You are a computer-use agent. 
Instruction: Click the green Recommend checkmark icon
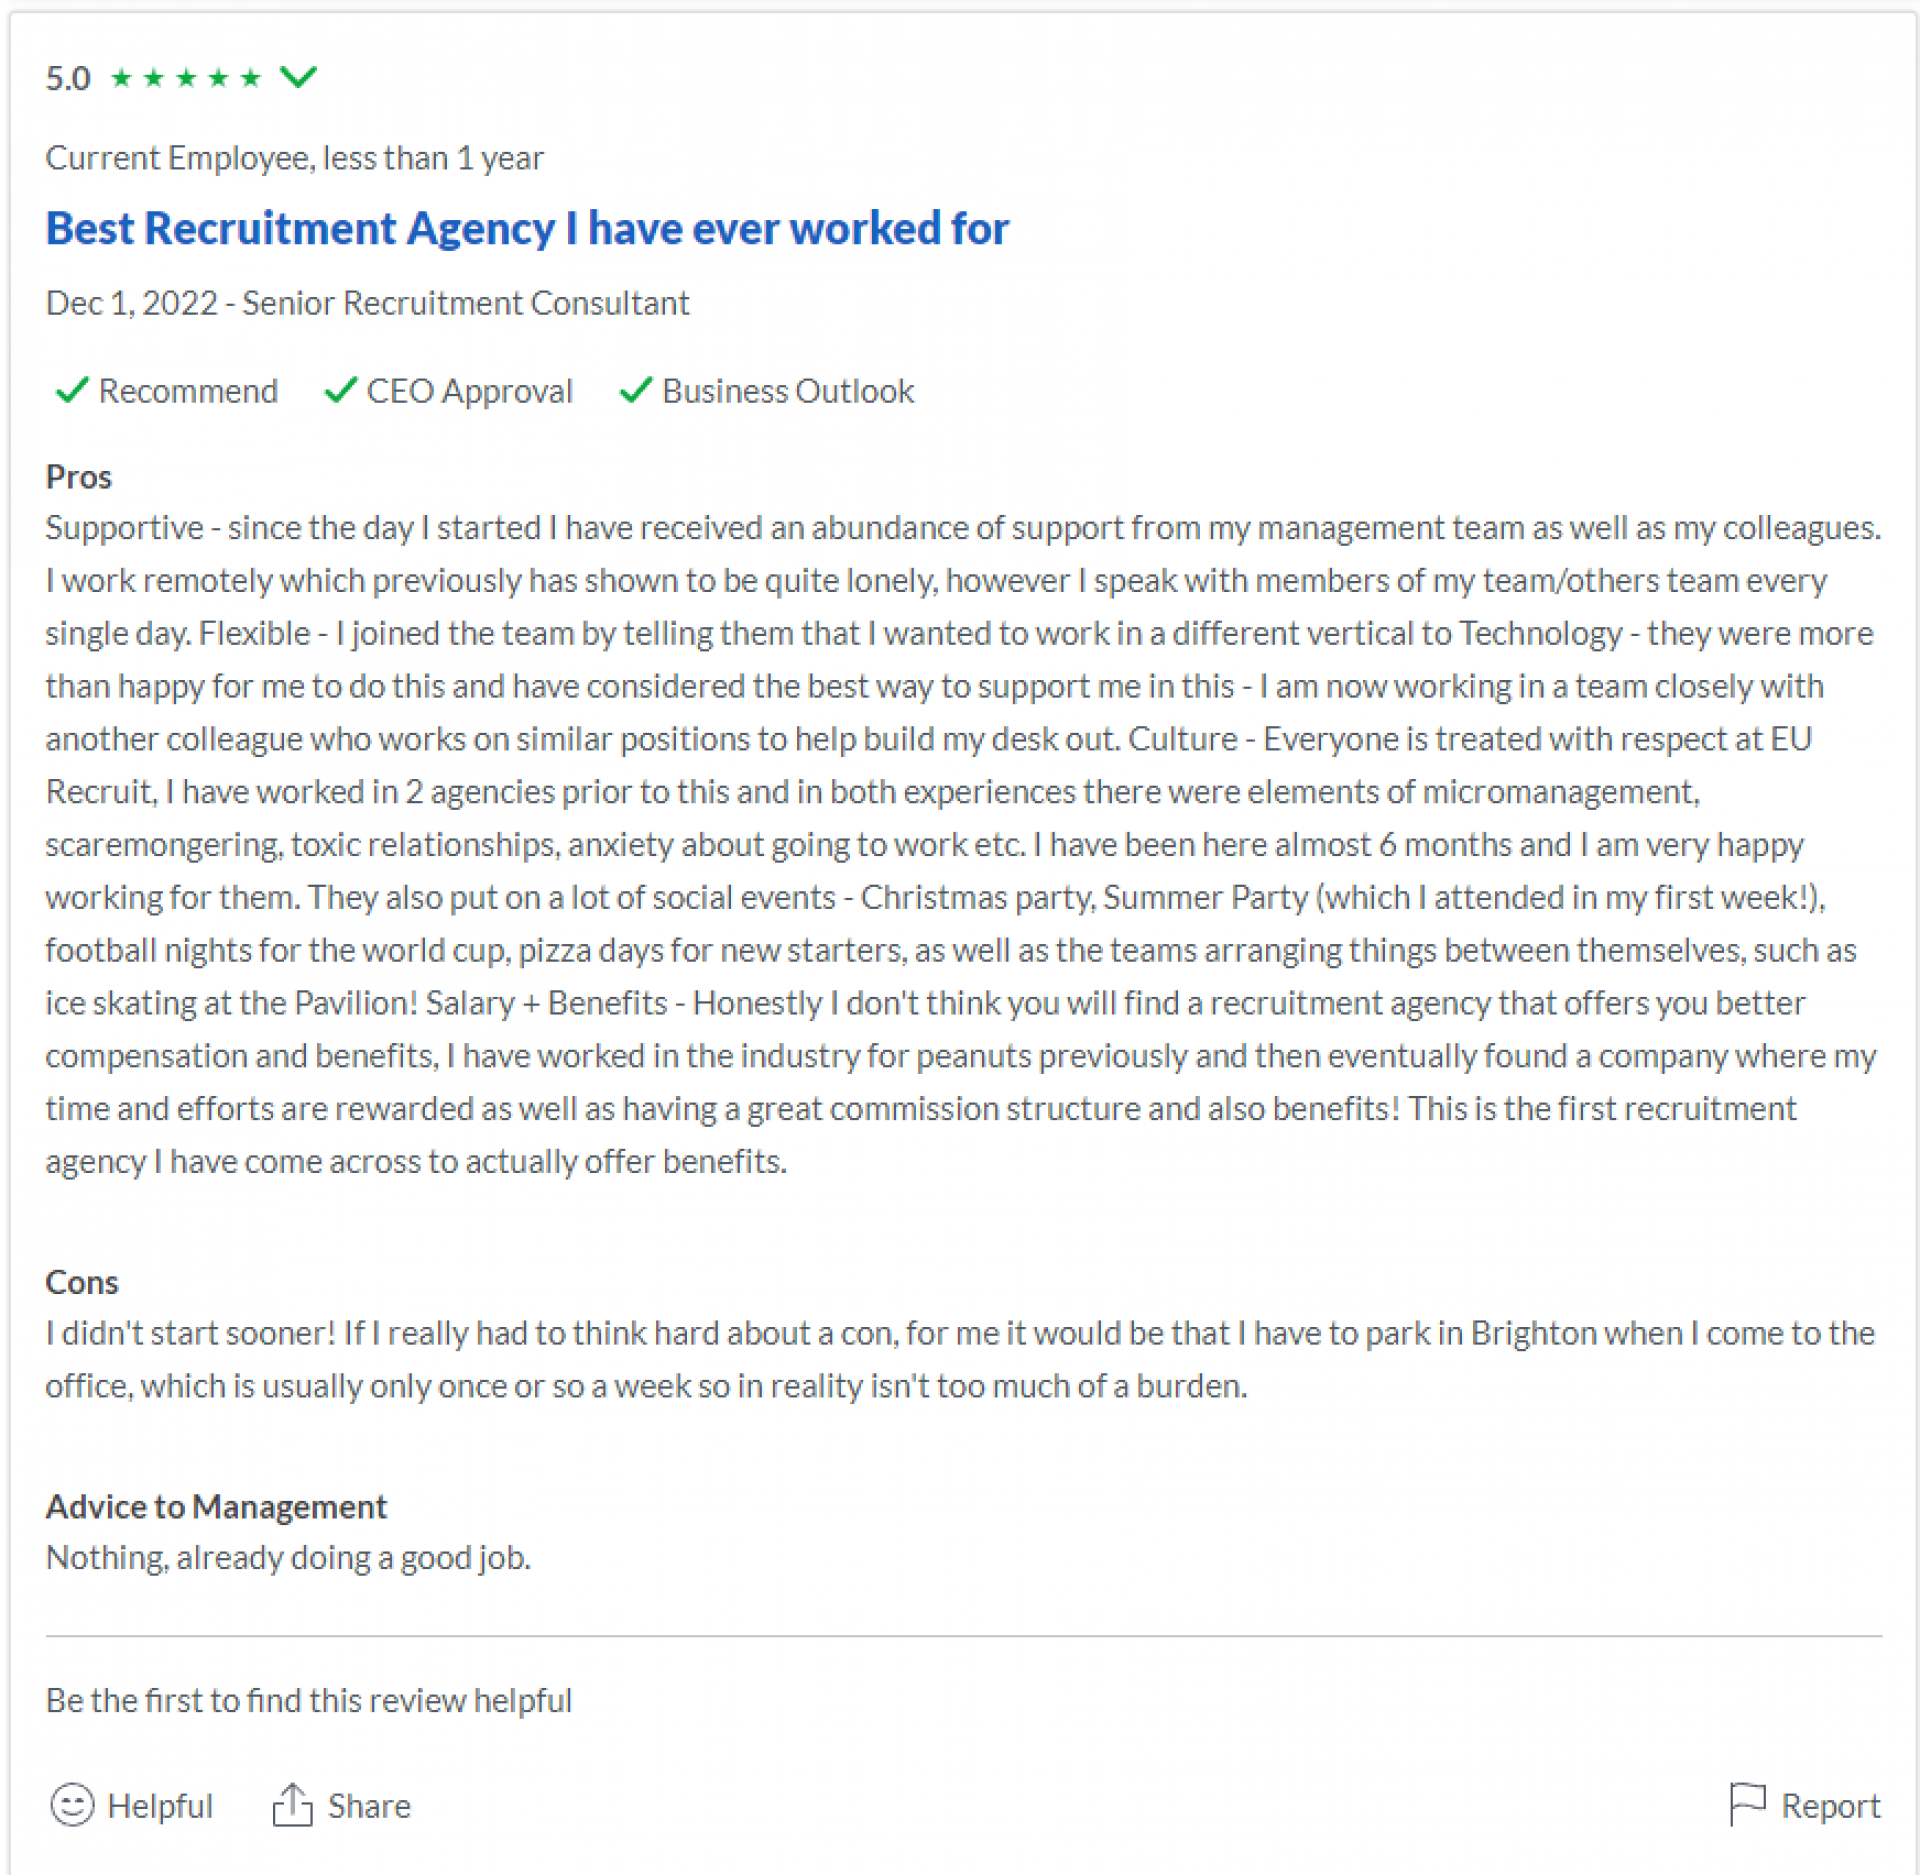[72, 390]
